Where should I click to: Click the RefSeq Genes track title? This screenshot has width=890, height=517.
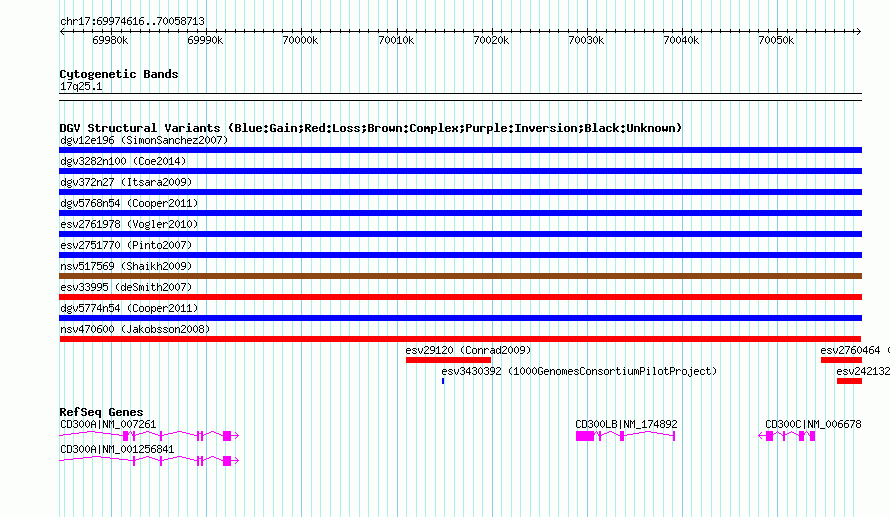[x=101, y=412]
